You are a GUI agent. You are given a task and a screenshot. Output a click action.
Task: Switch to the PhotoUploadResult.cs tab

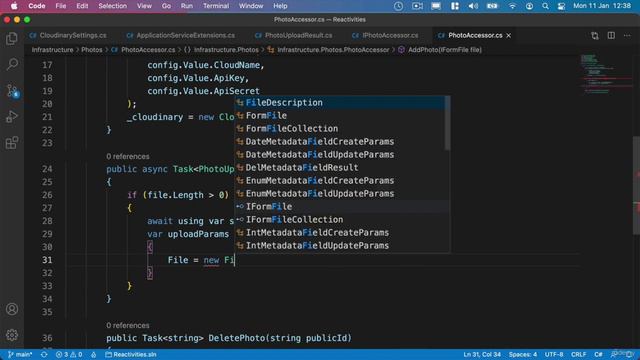[x=293, y=36]
